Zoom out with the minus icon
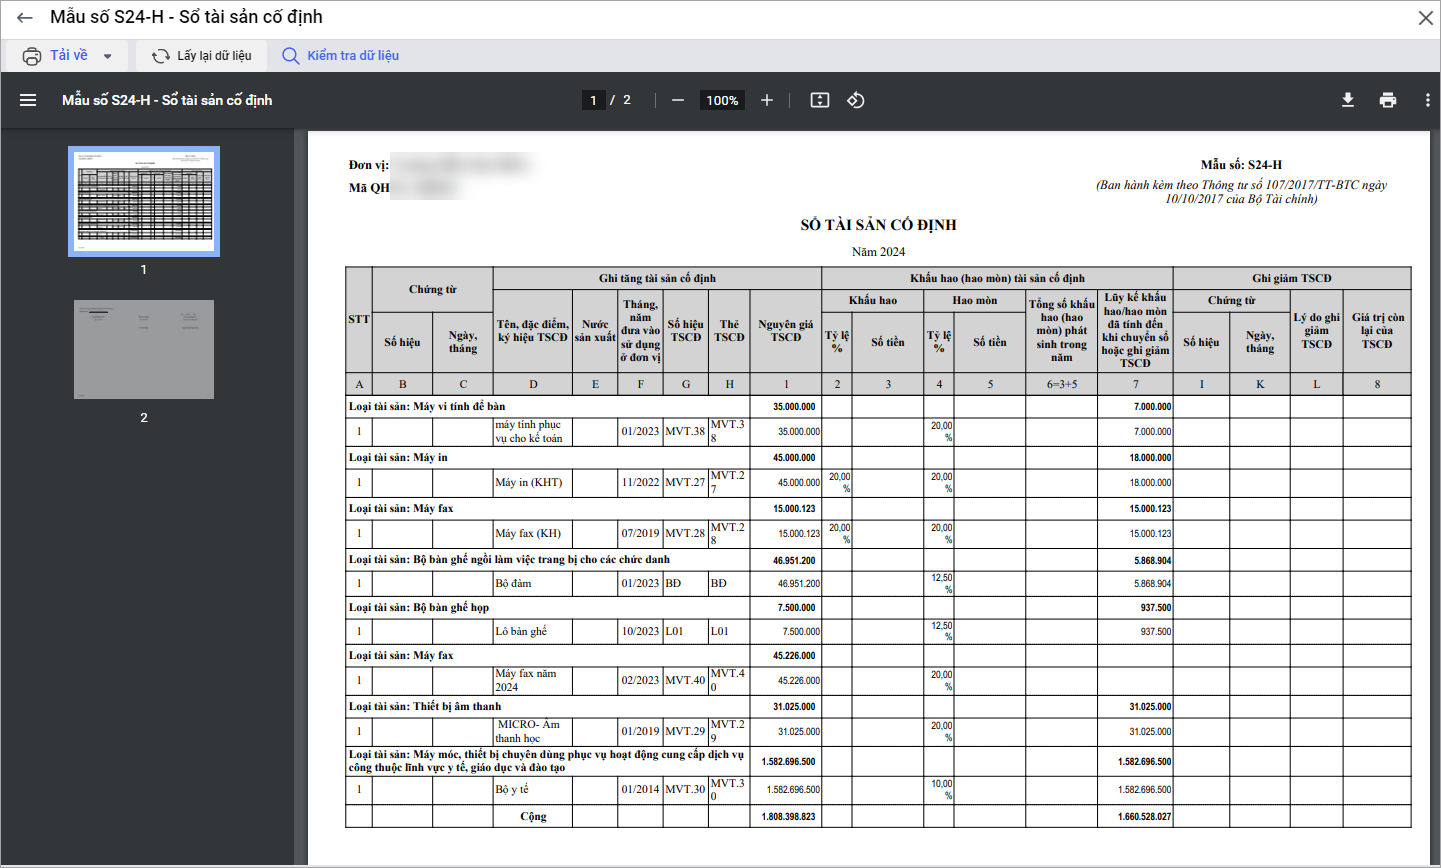 (x=678, y=100)
